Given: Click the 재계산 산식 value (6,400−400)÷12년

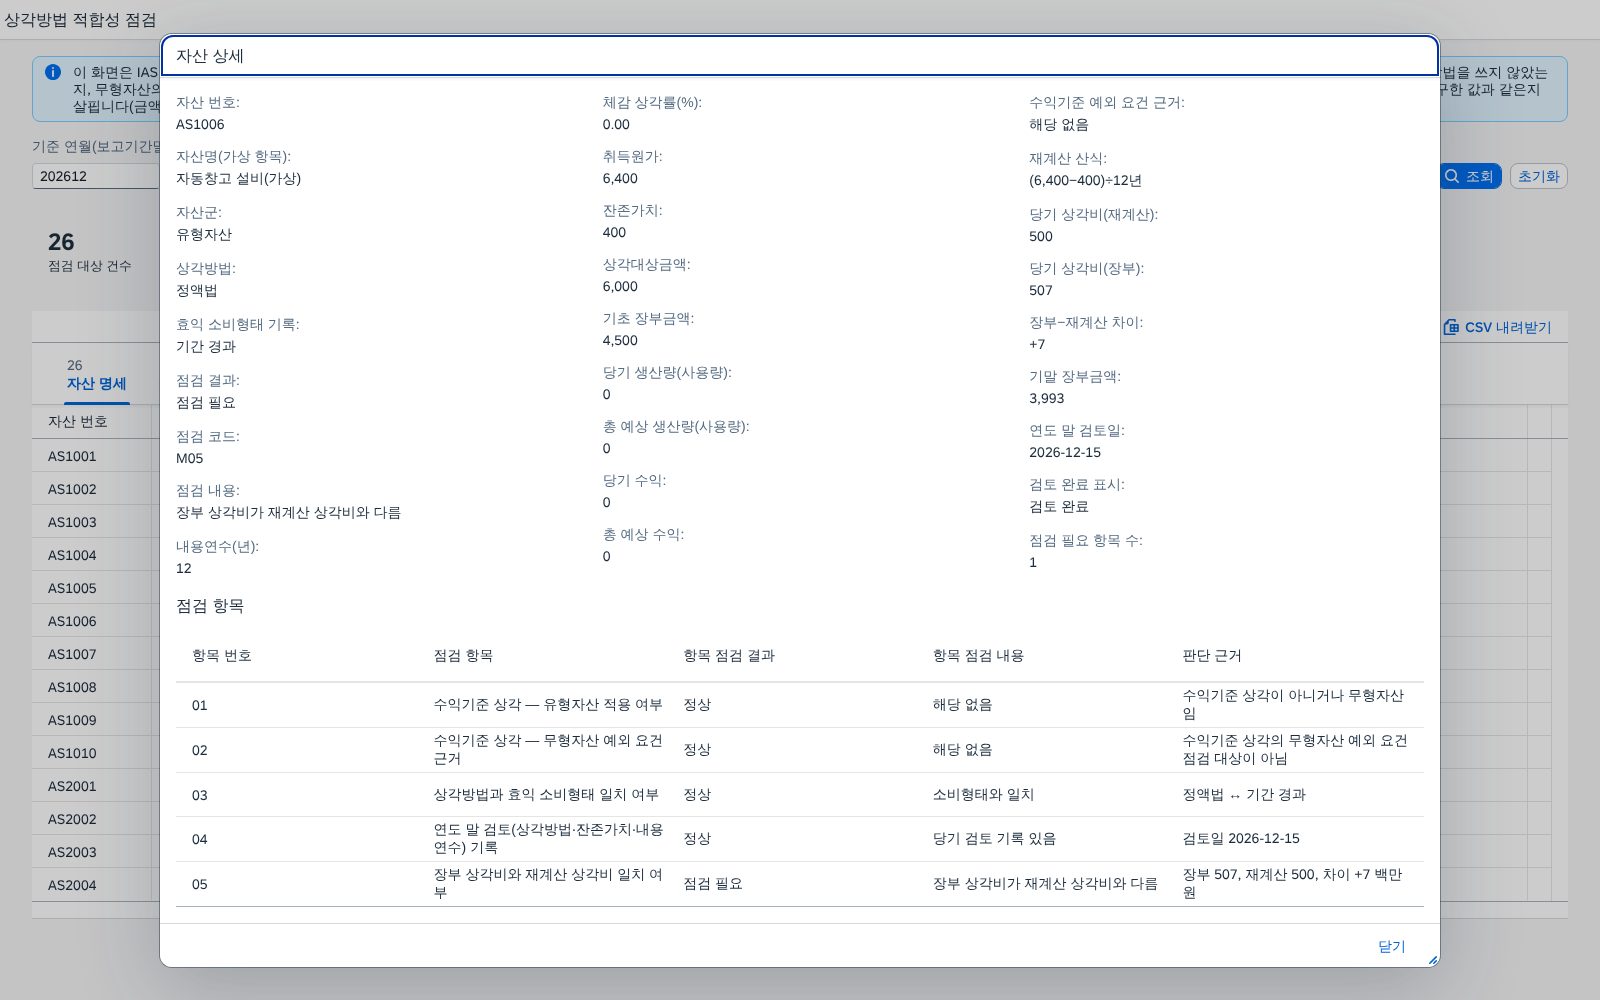Looking at the screenshot, I should (1085, 180).
